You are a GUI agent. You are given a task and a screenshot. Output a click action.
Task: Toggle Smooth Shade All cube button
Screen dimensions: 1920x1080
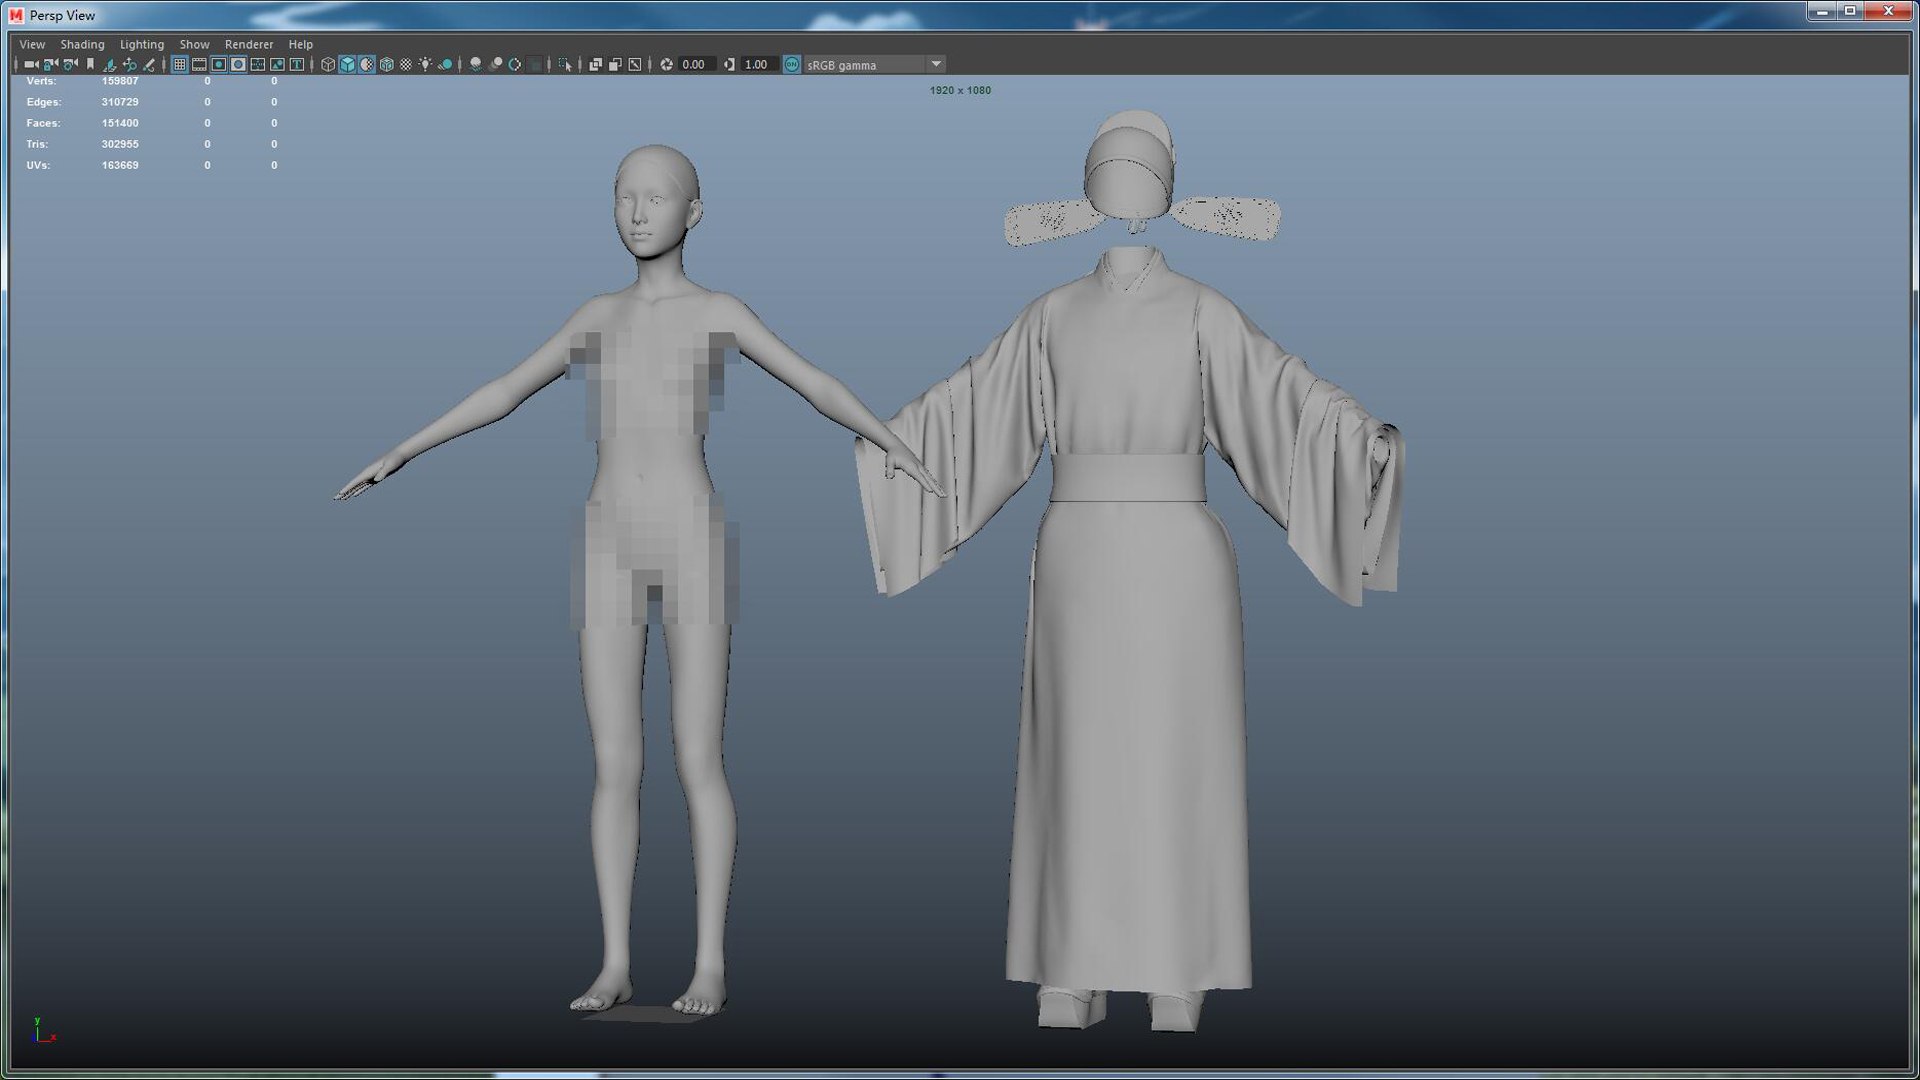pyautogui.click(x=347, y=64)
